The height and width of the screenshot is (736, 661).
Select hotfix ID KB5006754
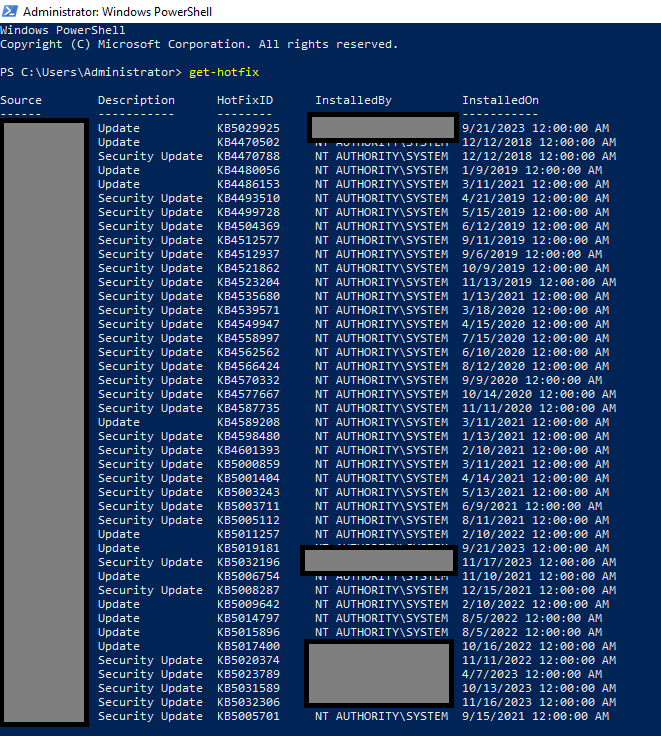point(248,576)
